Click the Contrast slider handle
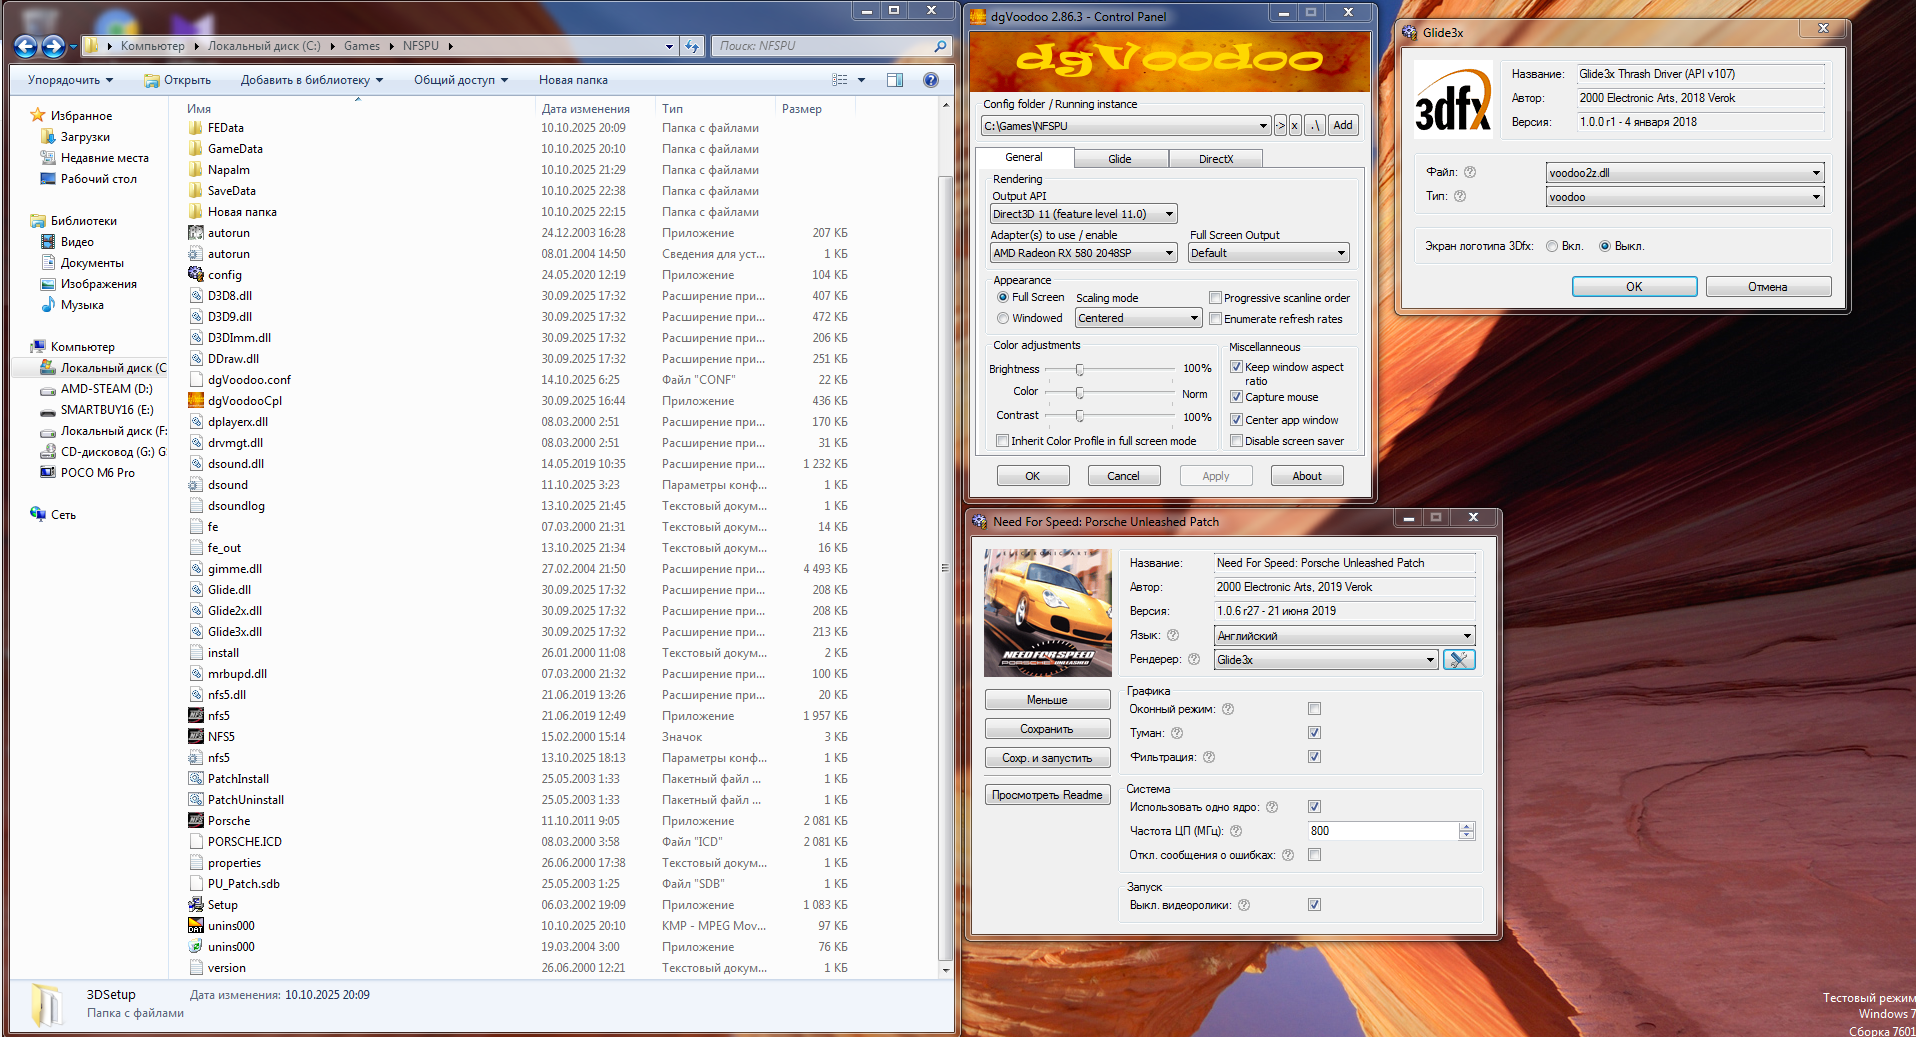The height and width of the screenshot is (1037, 1916). [1080, 415]
